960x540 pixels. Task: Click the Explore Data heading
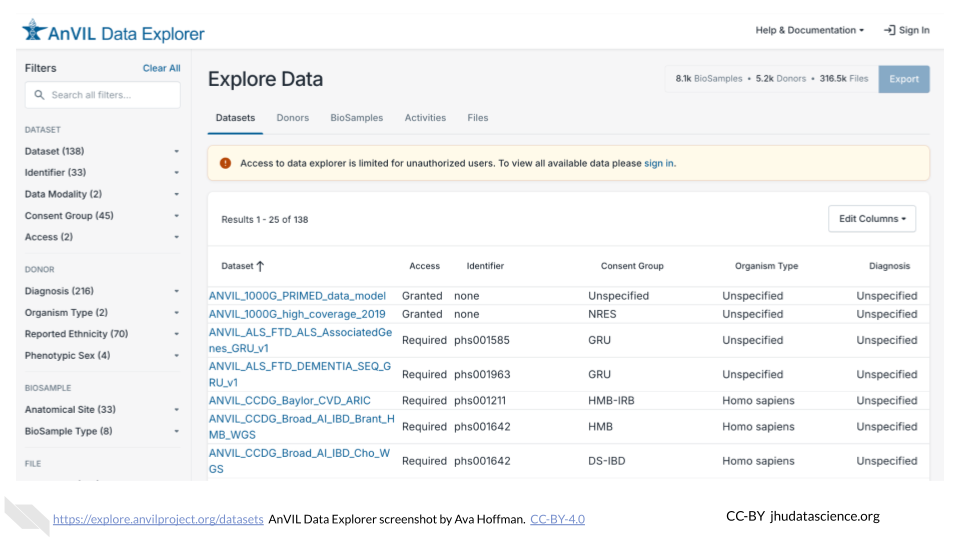(x=265, y=79)
